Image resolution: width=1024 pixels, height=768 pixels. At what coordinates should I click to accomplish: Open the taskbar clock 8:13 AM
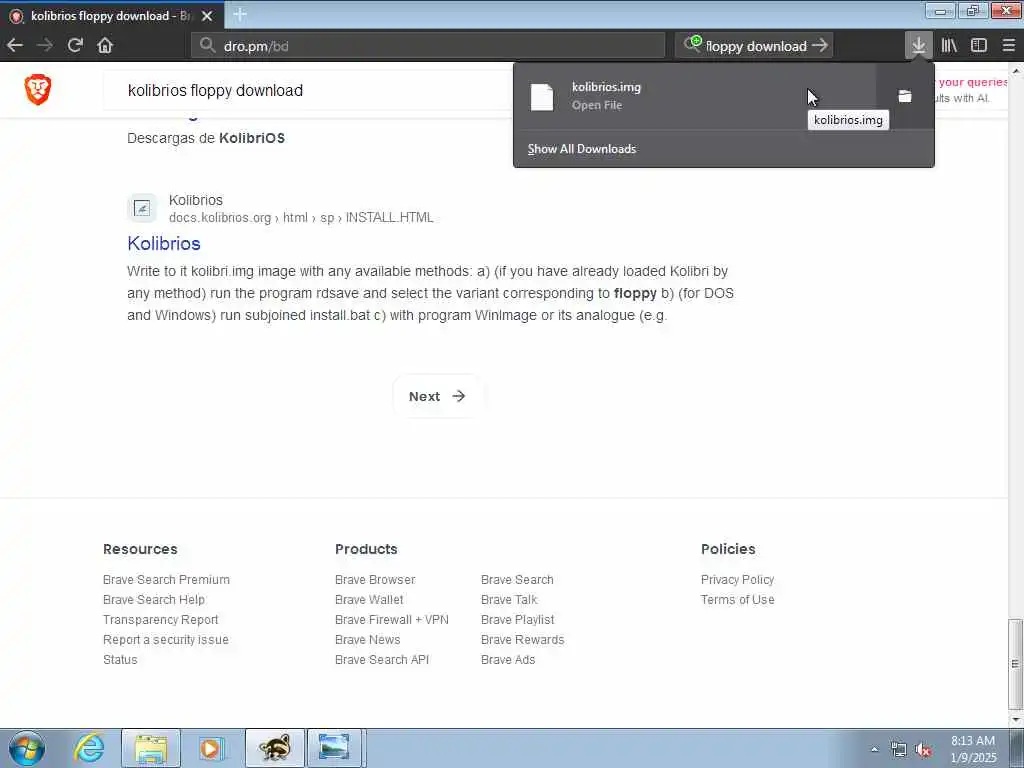coord(973,749)
